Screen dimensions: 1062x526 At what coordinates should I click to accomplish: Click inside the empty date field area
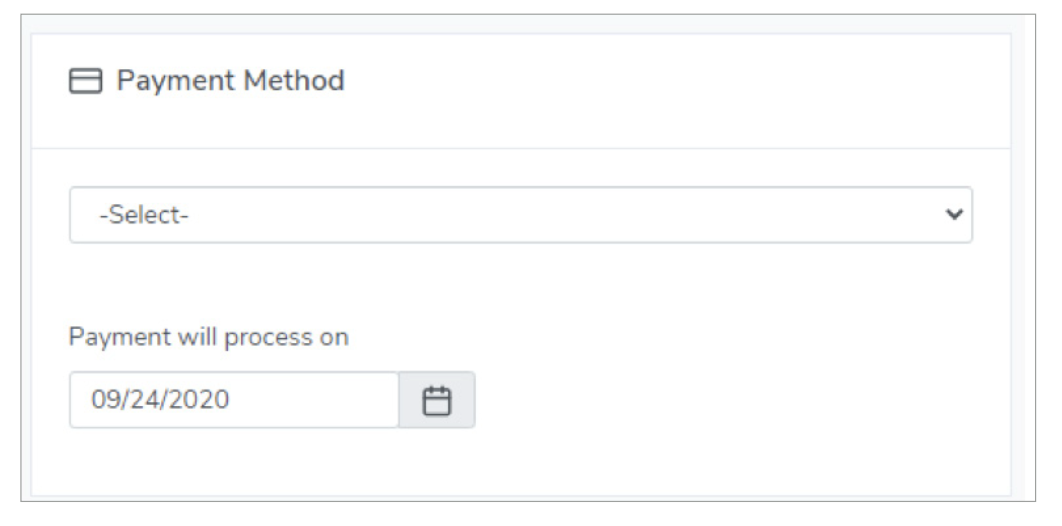coord(320,400)
